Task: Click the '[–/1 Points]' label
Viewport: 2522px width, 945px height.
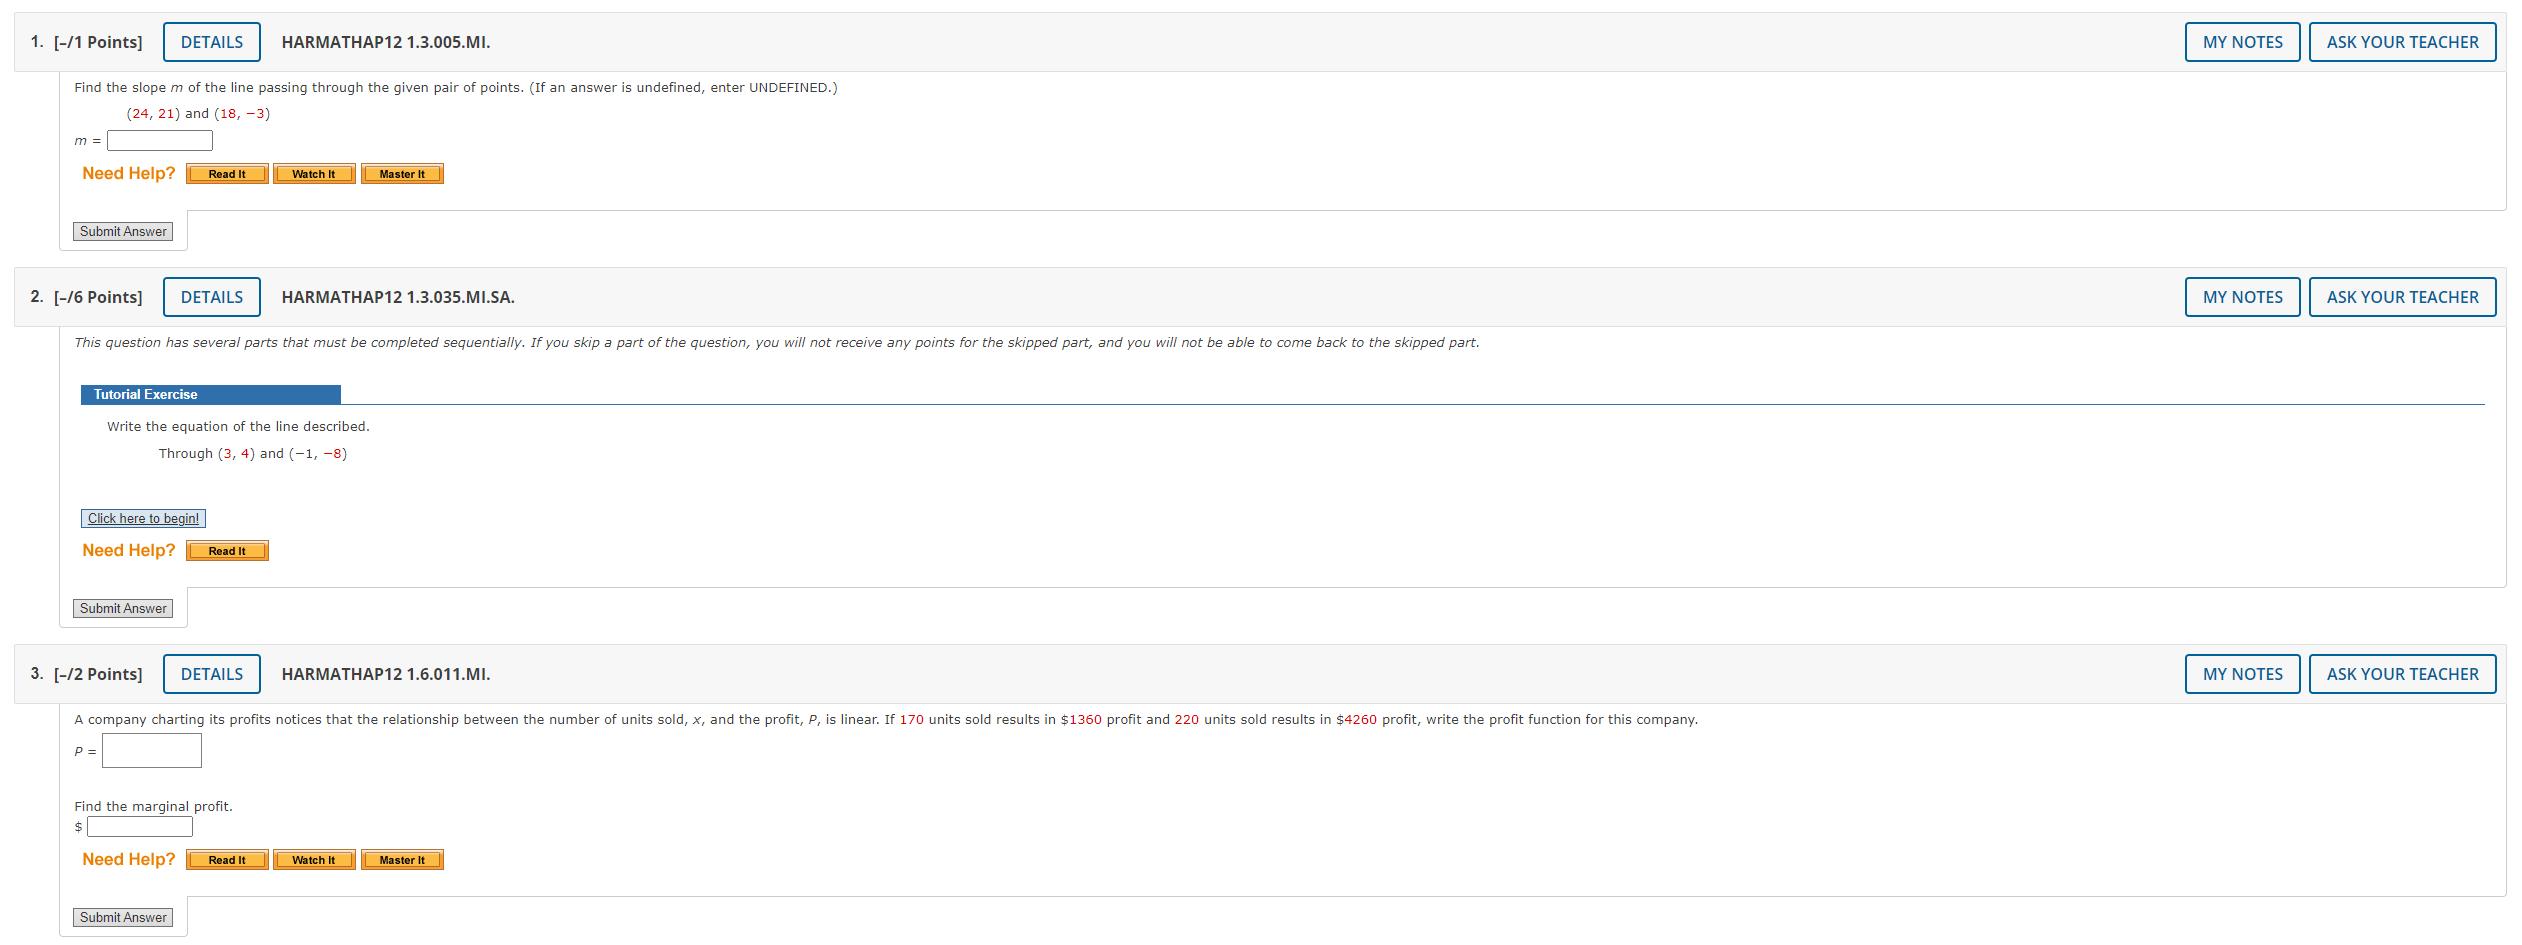Action: click(98, 42)
